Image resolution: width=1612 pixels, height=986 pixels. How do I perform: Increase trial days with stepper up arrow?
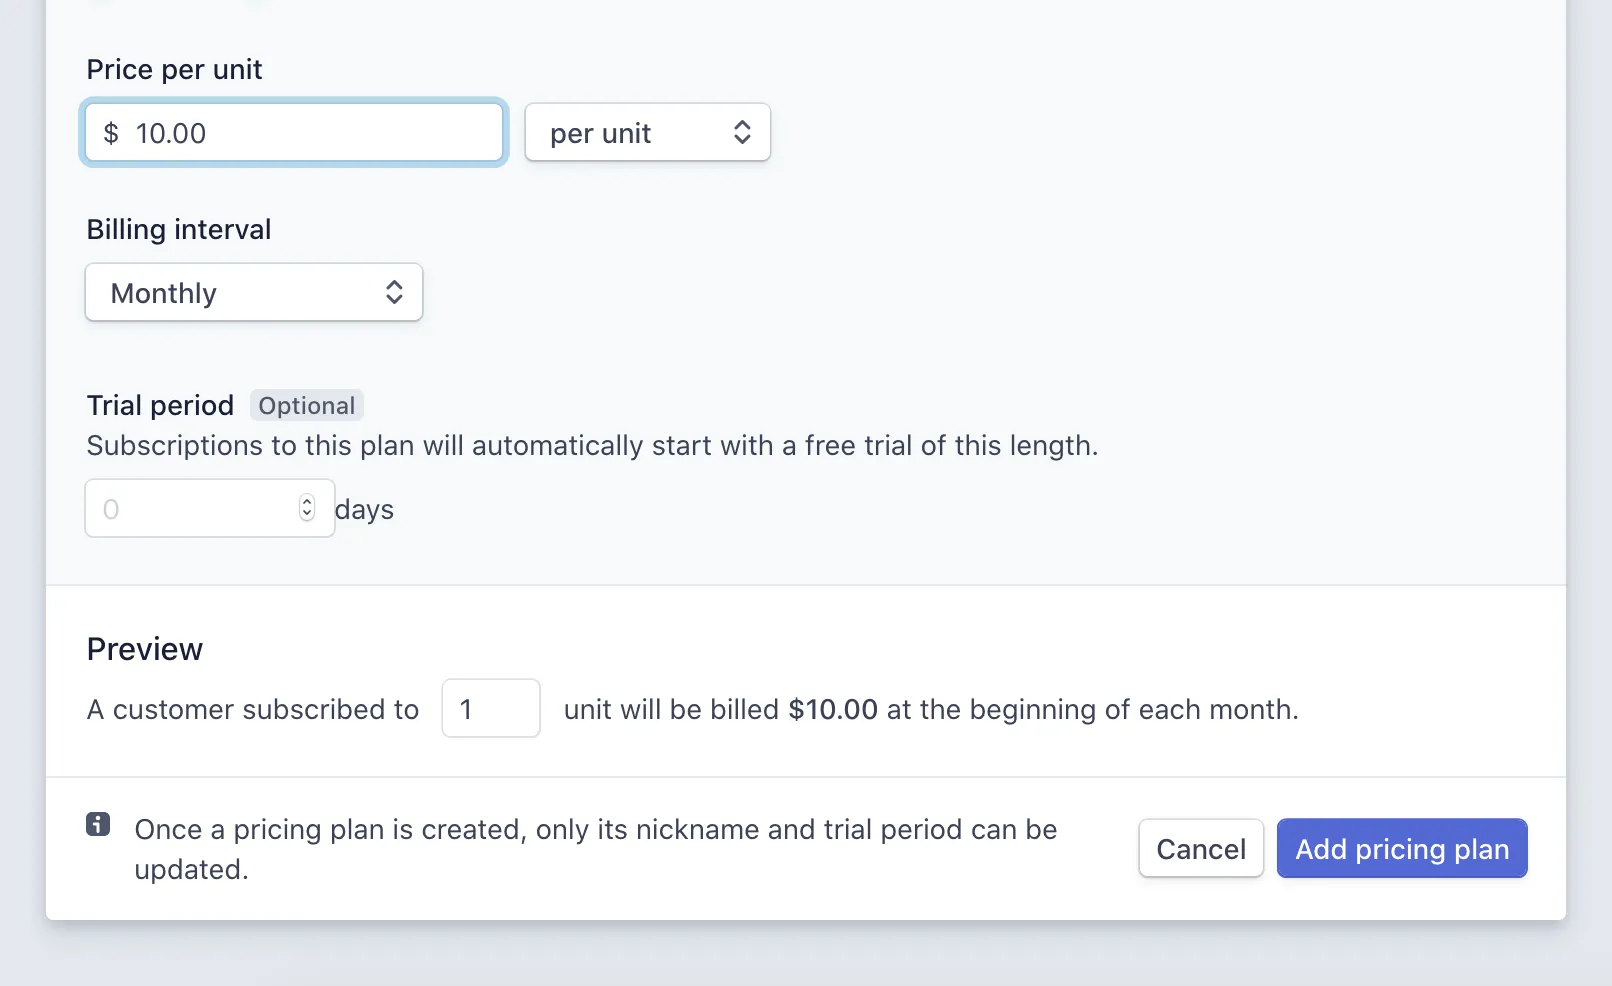[307, 502]
